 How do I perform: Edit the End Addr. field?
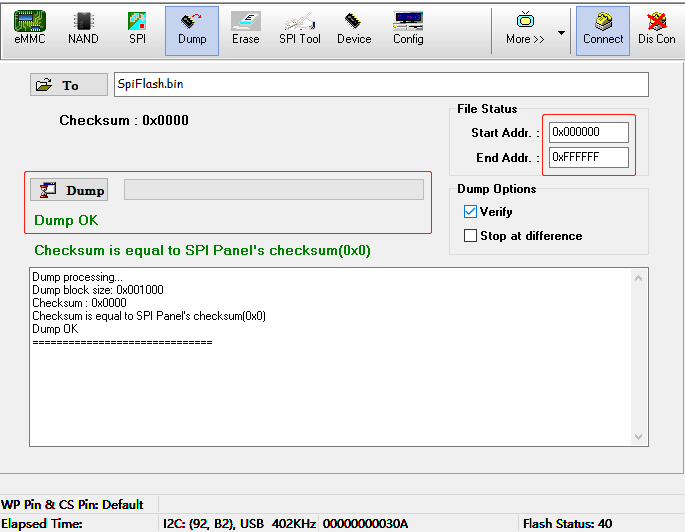(589, 157)
